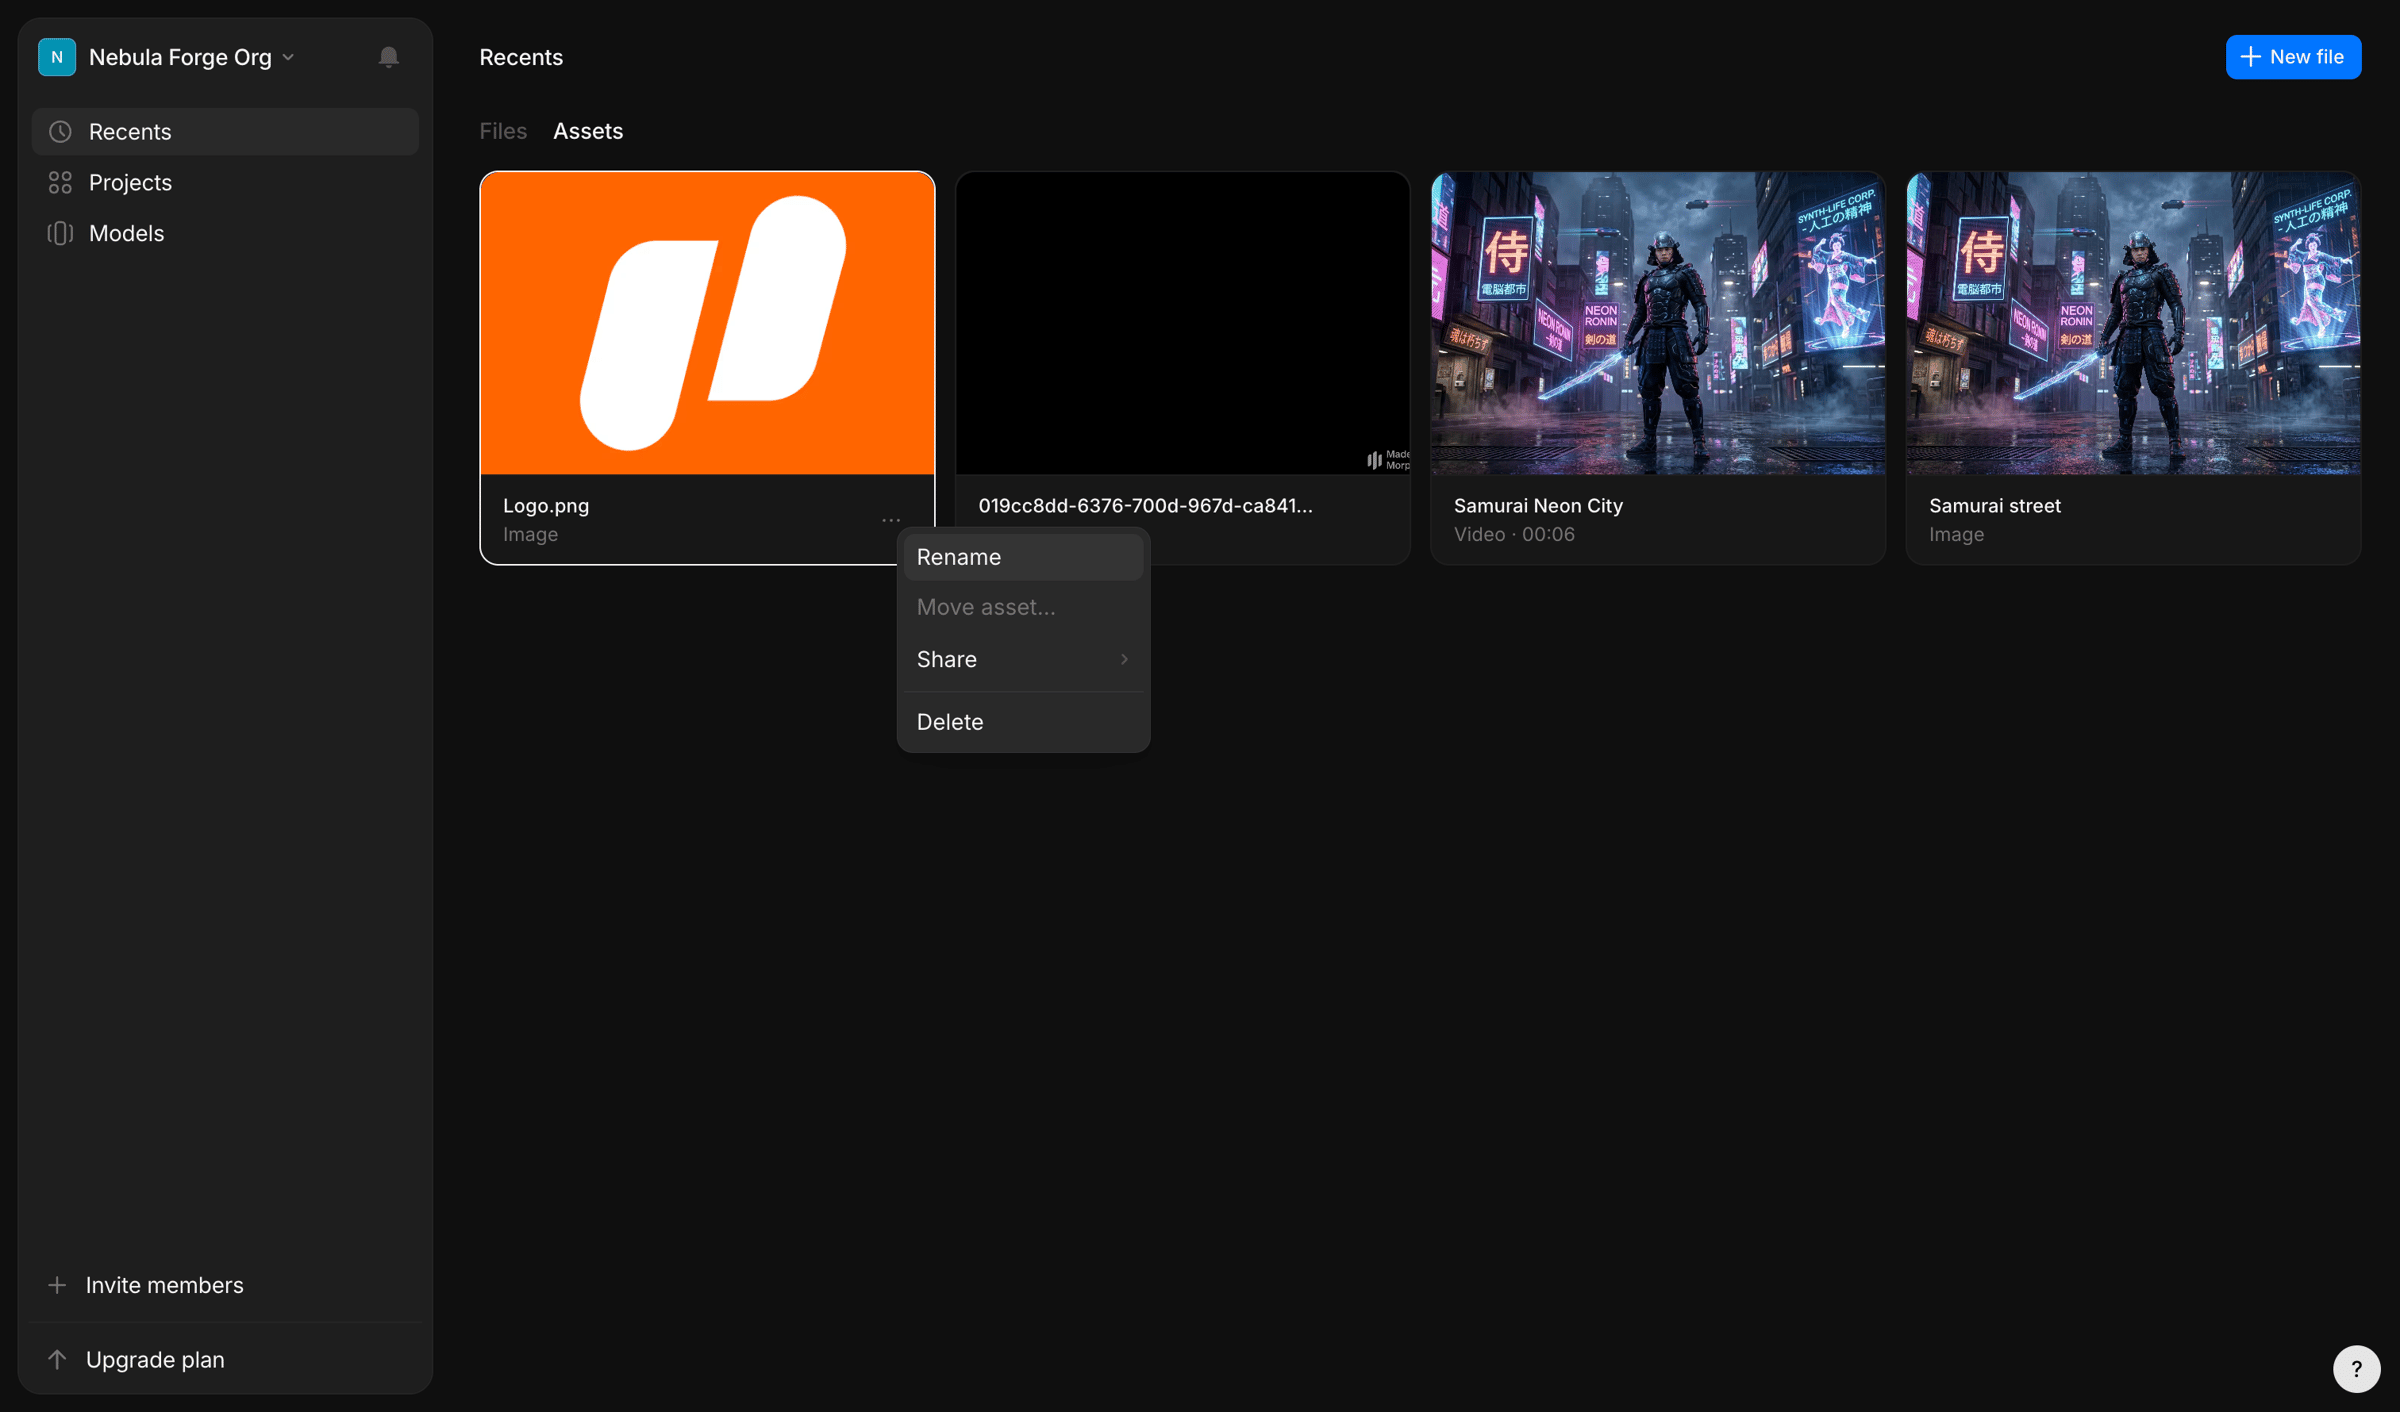2400x1412 pixels.
Task: Open the Samurai Neon City video thumbnail
Action: tap(1658, 323)
